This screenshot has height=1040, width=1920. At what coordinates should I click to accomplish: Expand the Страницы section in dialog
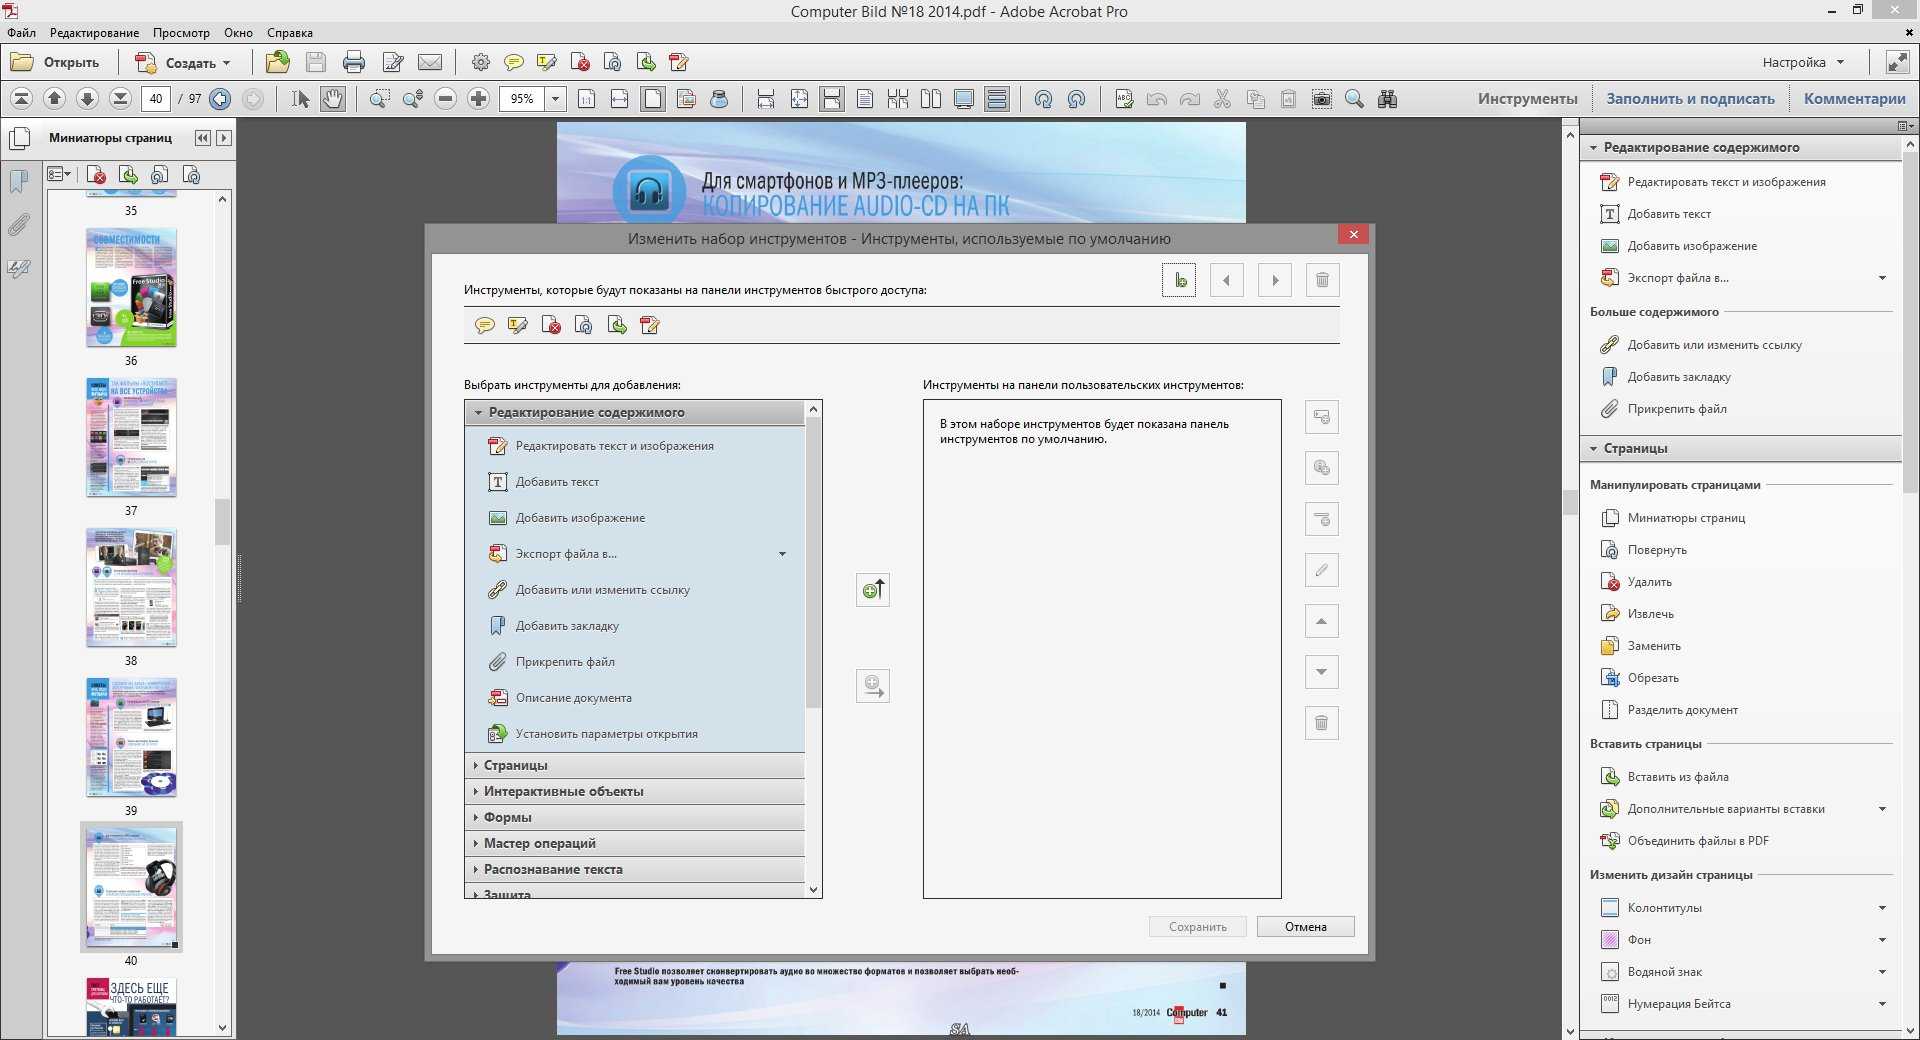click(635, 765)
